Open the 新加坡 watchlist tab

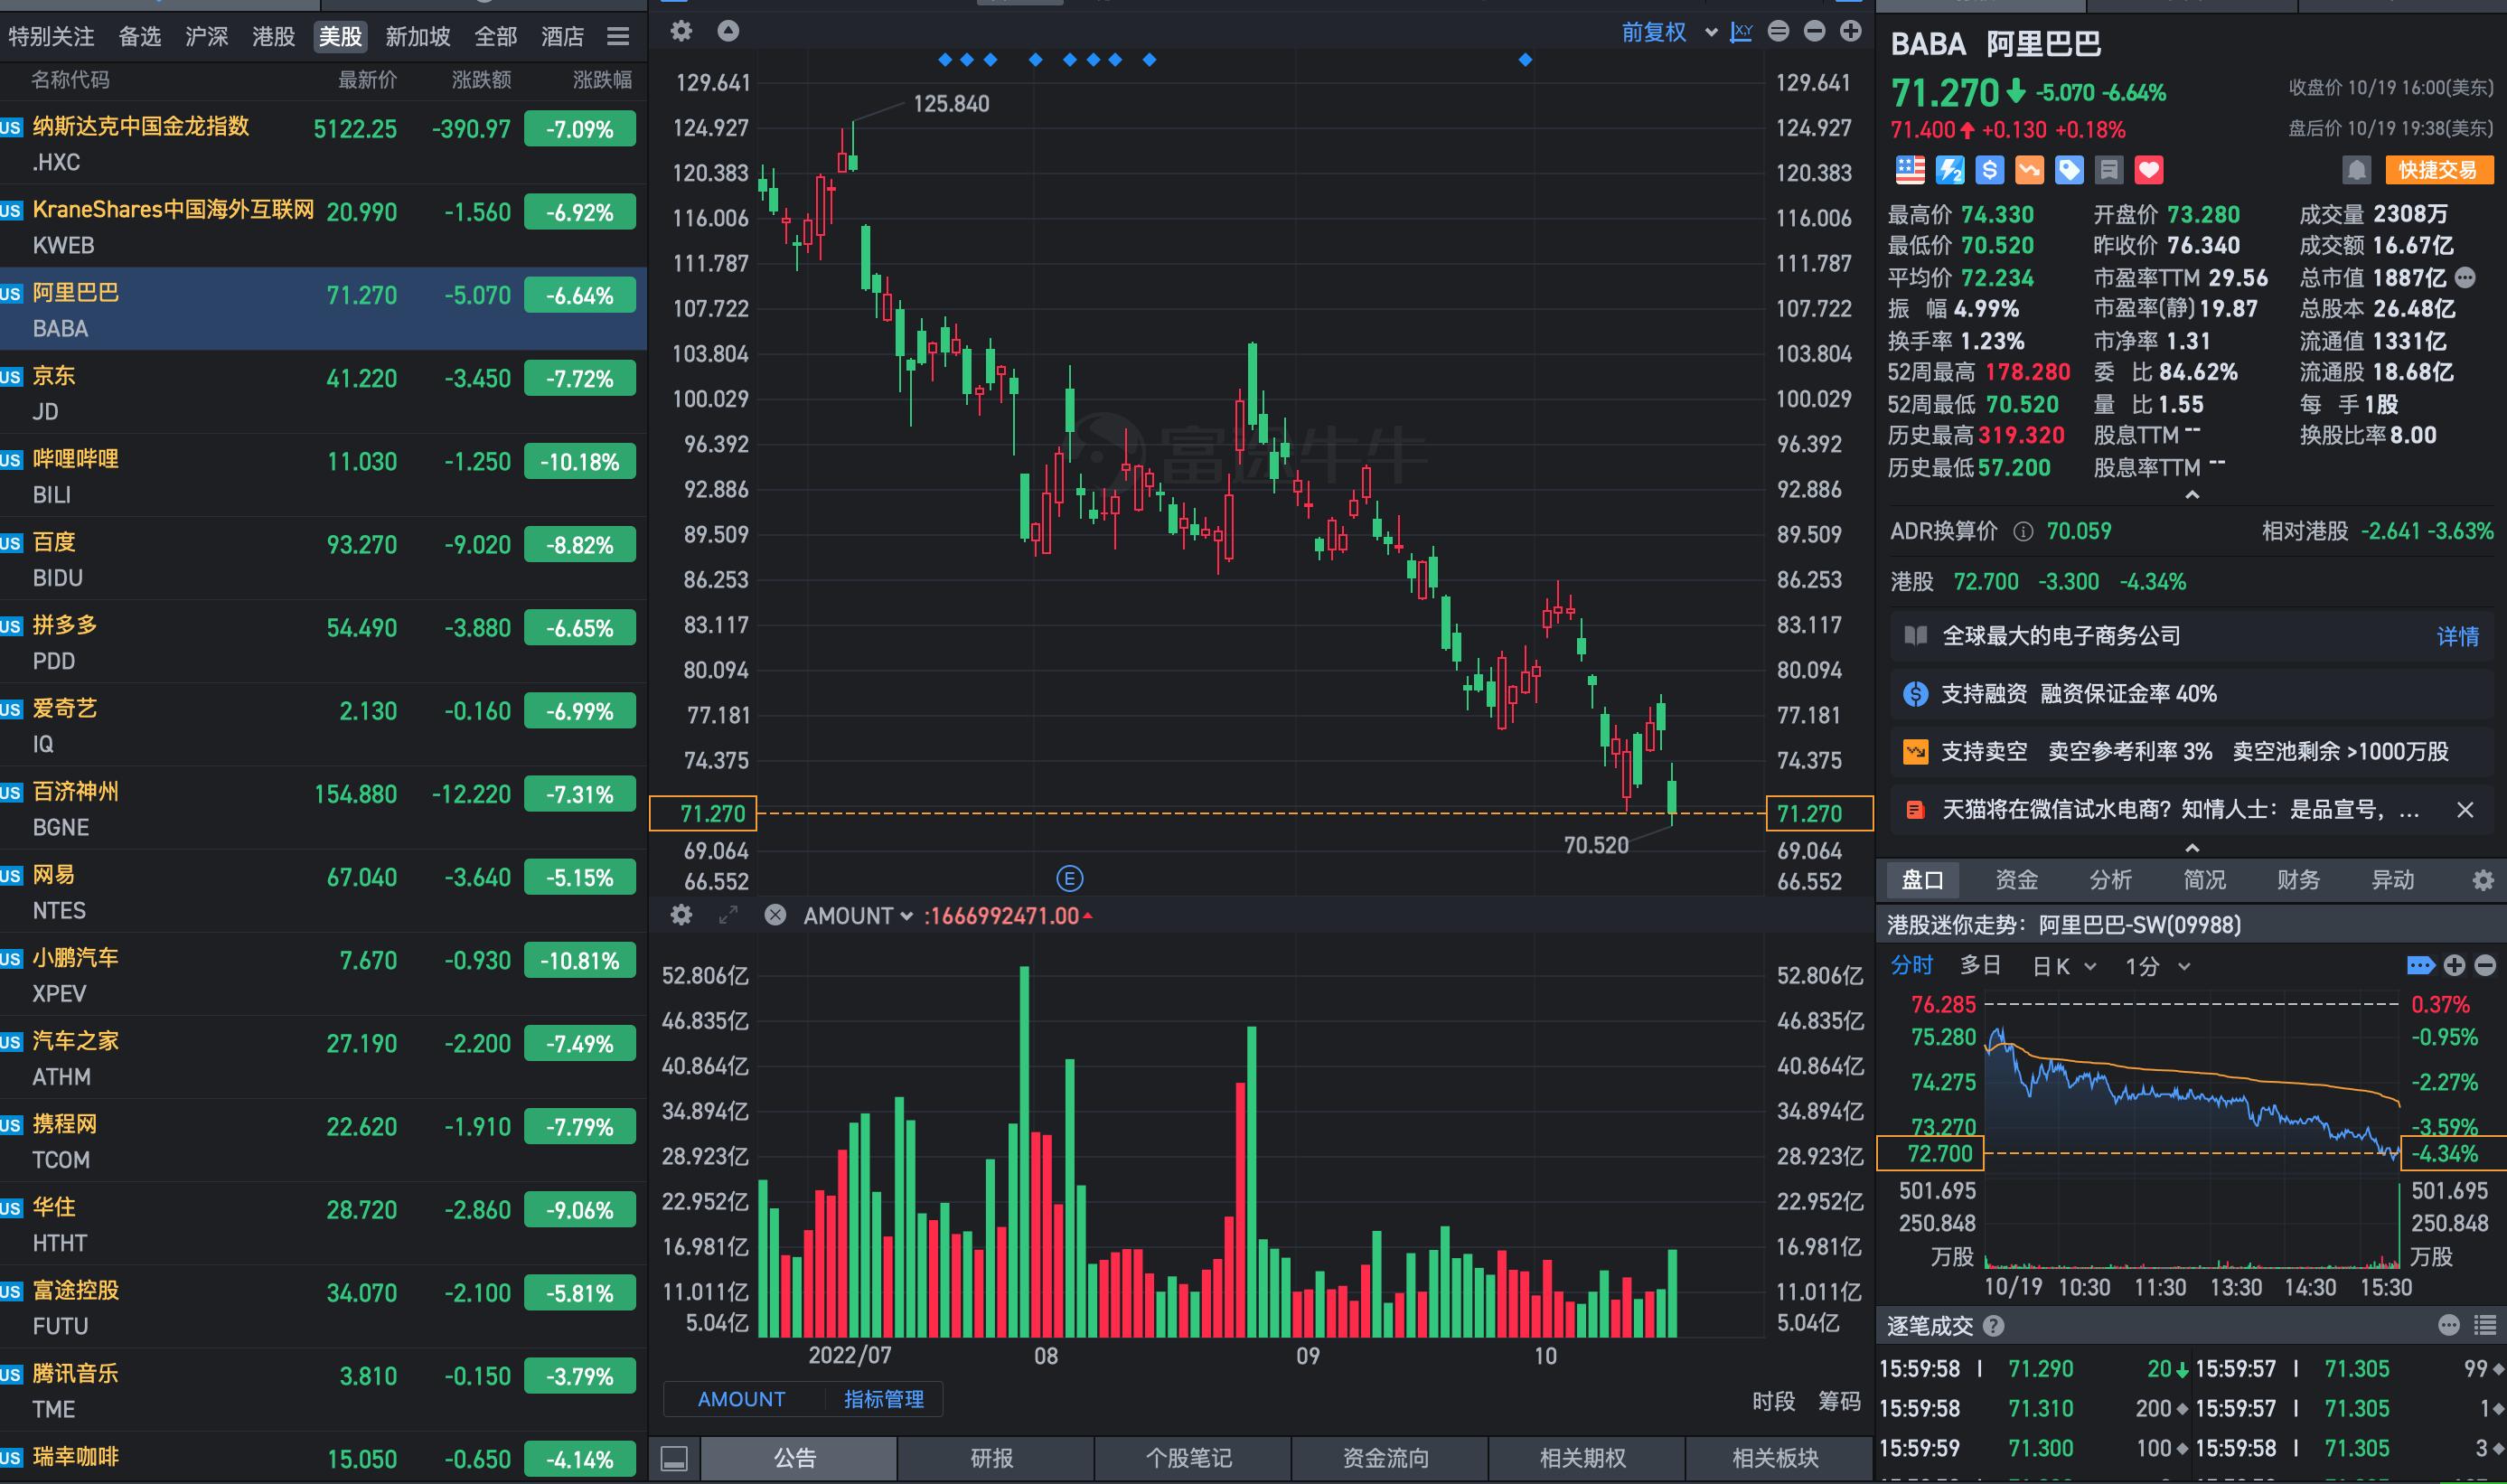click(418, 37)
